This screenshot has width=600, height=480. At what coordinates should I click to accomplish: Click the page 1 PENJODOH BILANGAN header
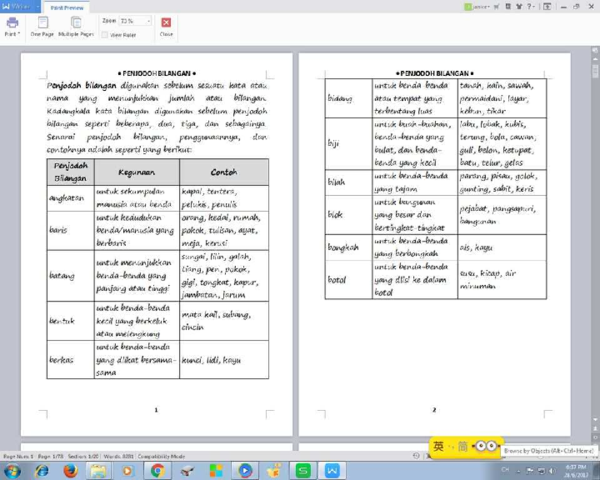[x=157, y=73]
